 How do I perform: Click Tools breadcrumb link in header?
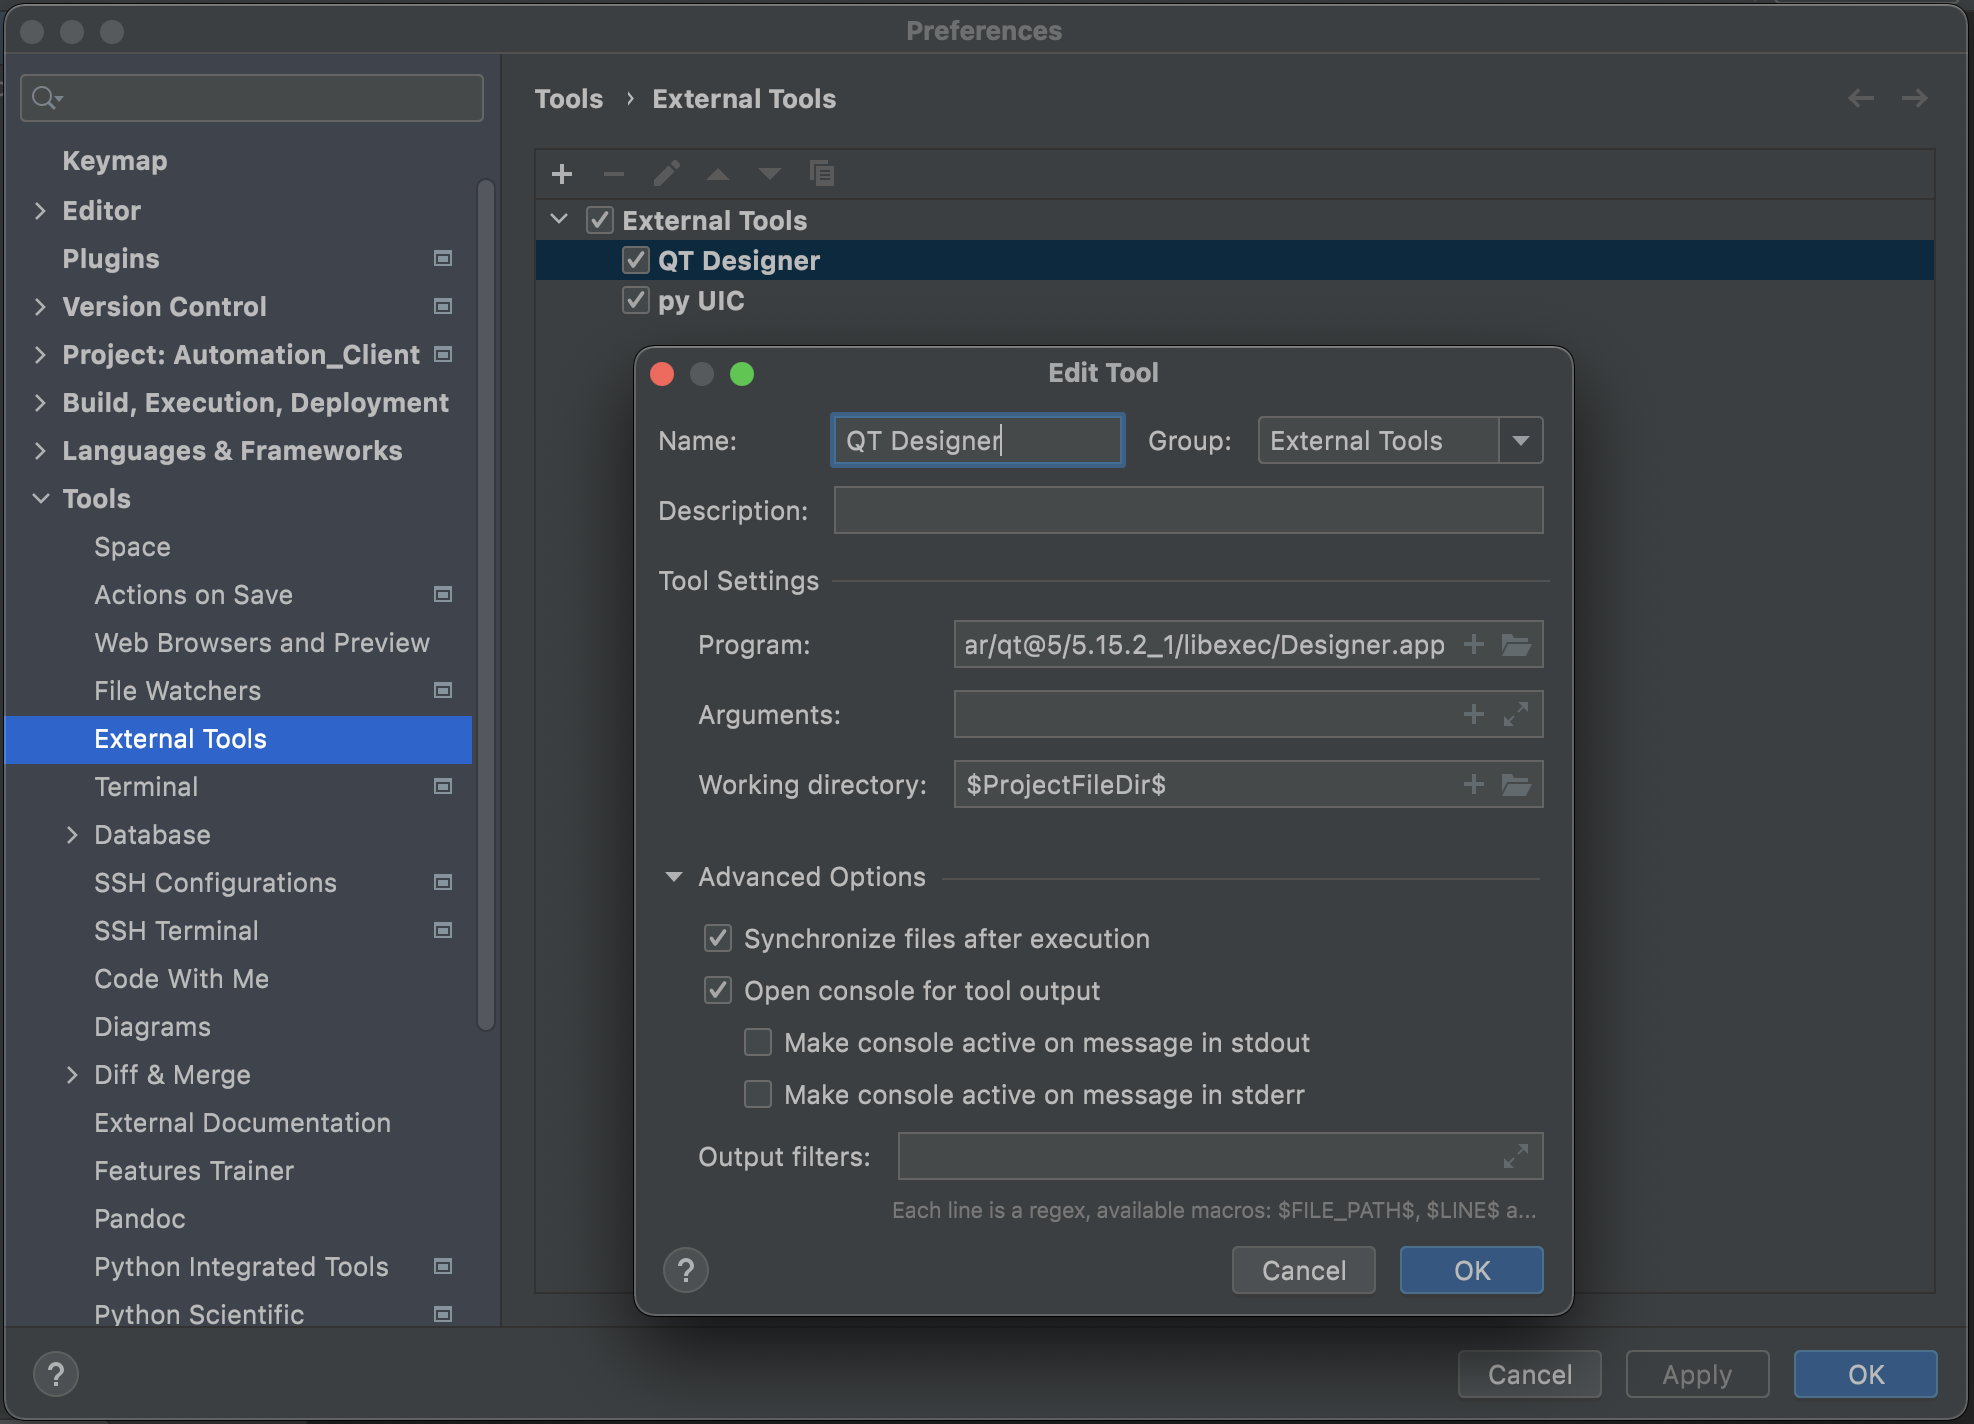569,98
